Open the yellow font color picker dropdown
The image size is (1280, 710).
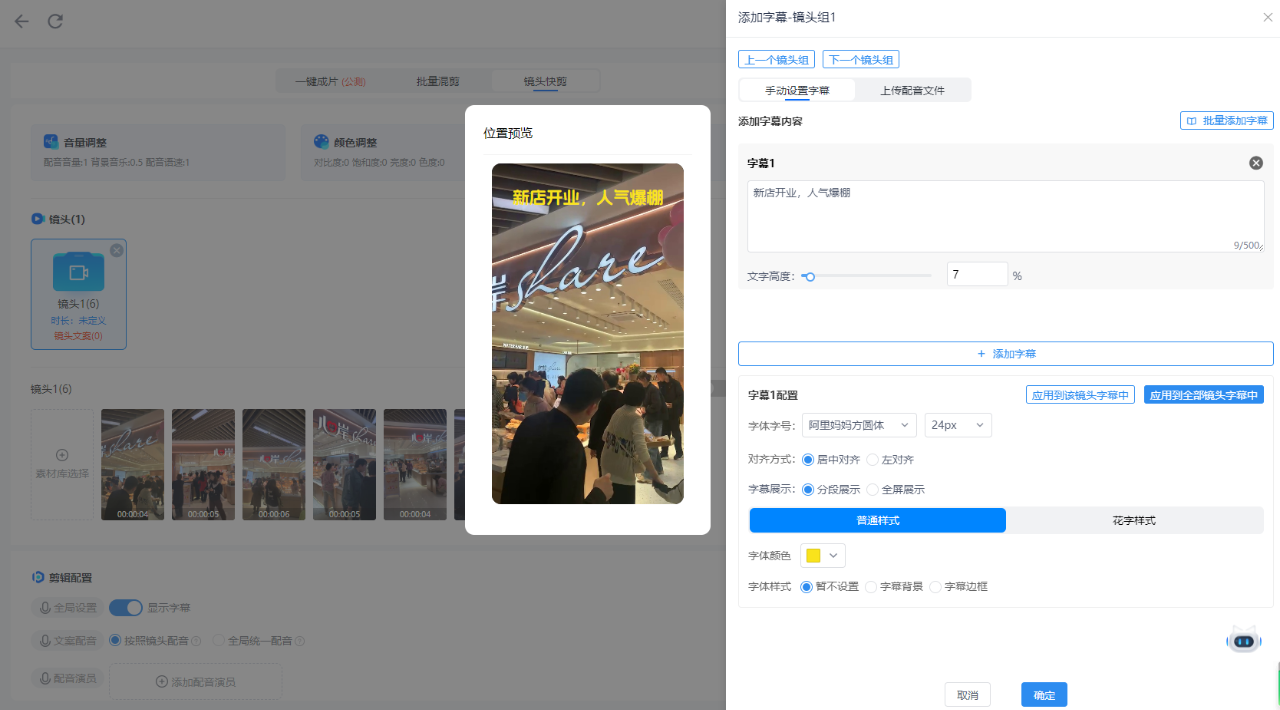(x=822, y=556)
